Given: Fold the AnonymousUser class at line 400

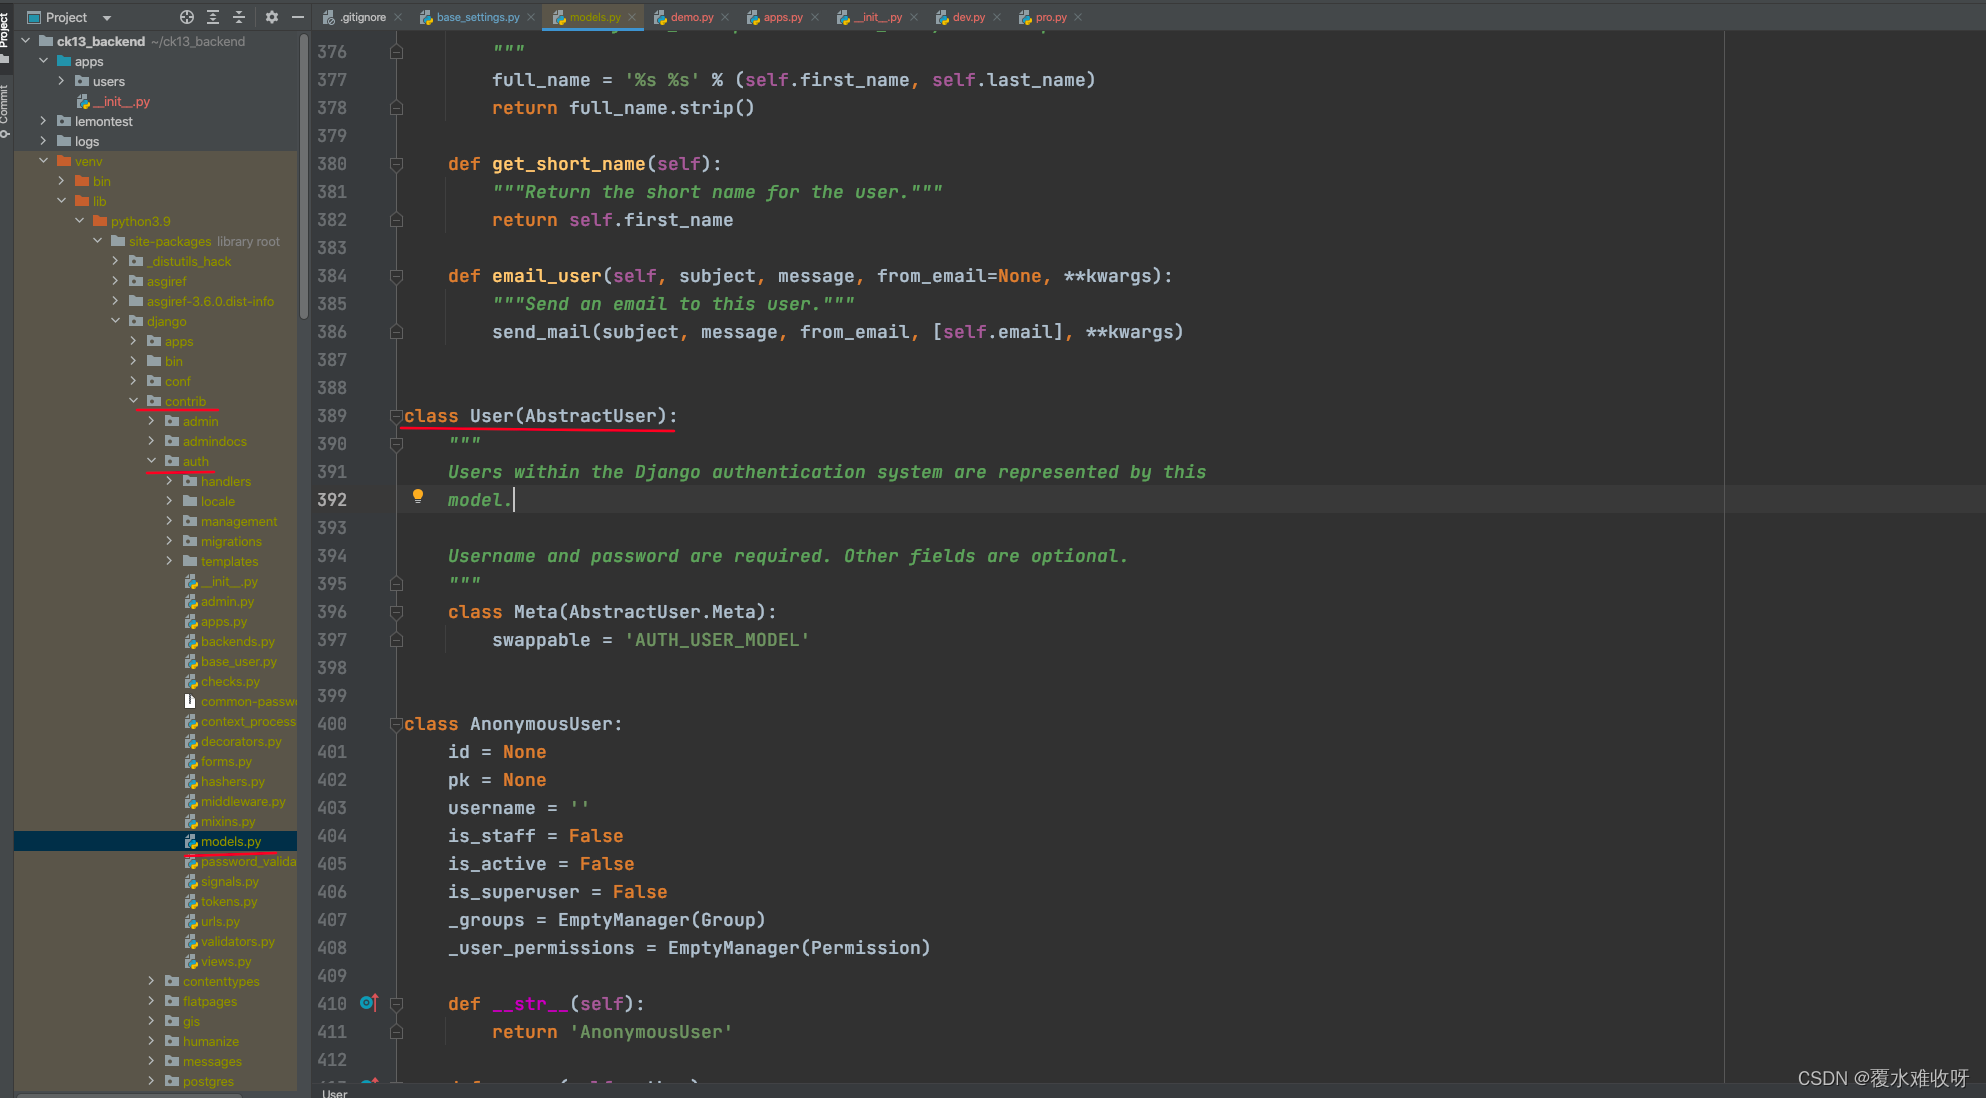Looking at the screenshot, I should tap(396, 724).
